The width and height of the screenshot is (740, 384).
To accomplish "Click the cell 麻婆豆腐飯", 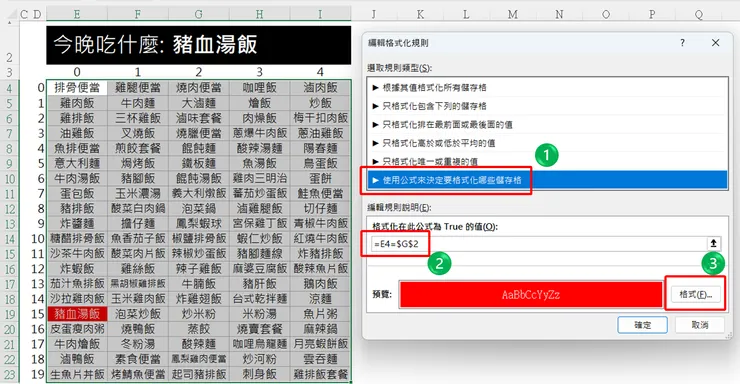I will tap(260, 268).
